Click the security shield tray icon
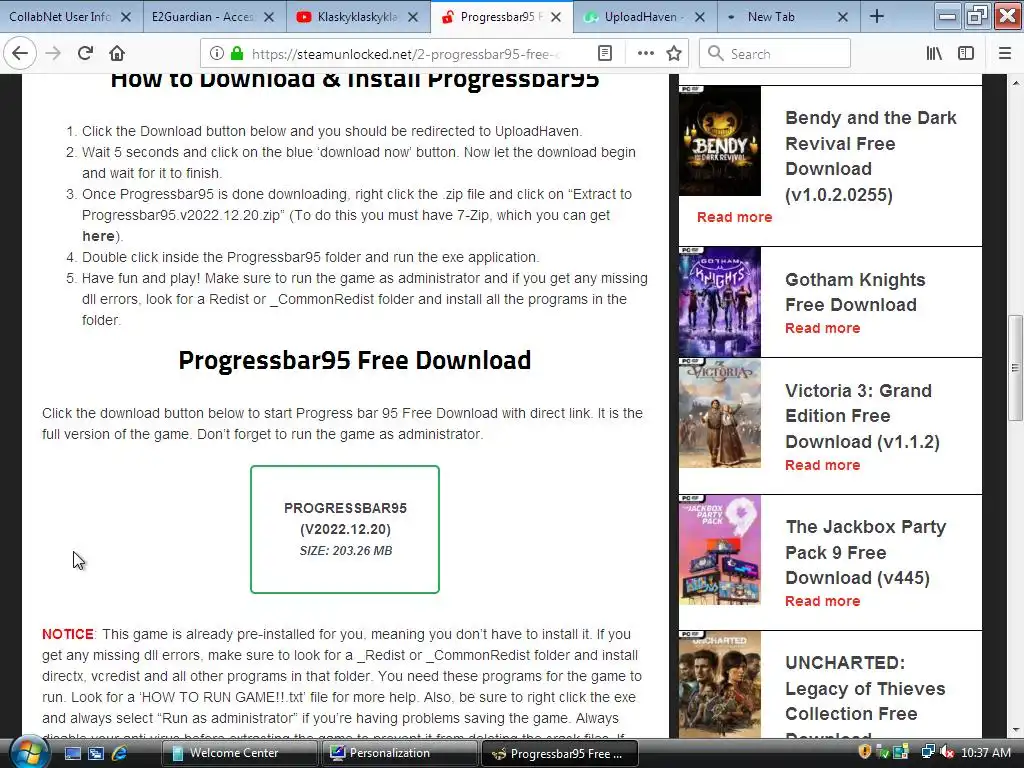 click(865, 753)
